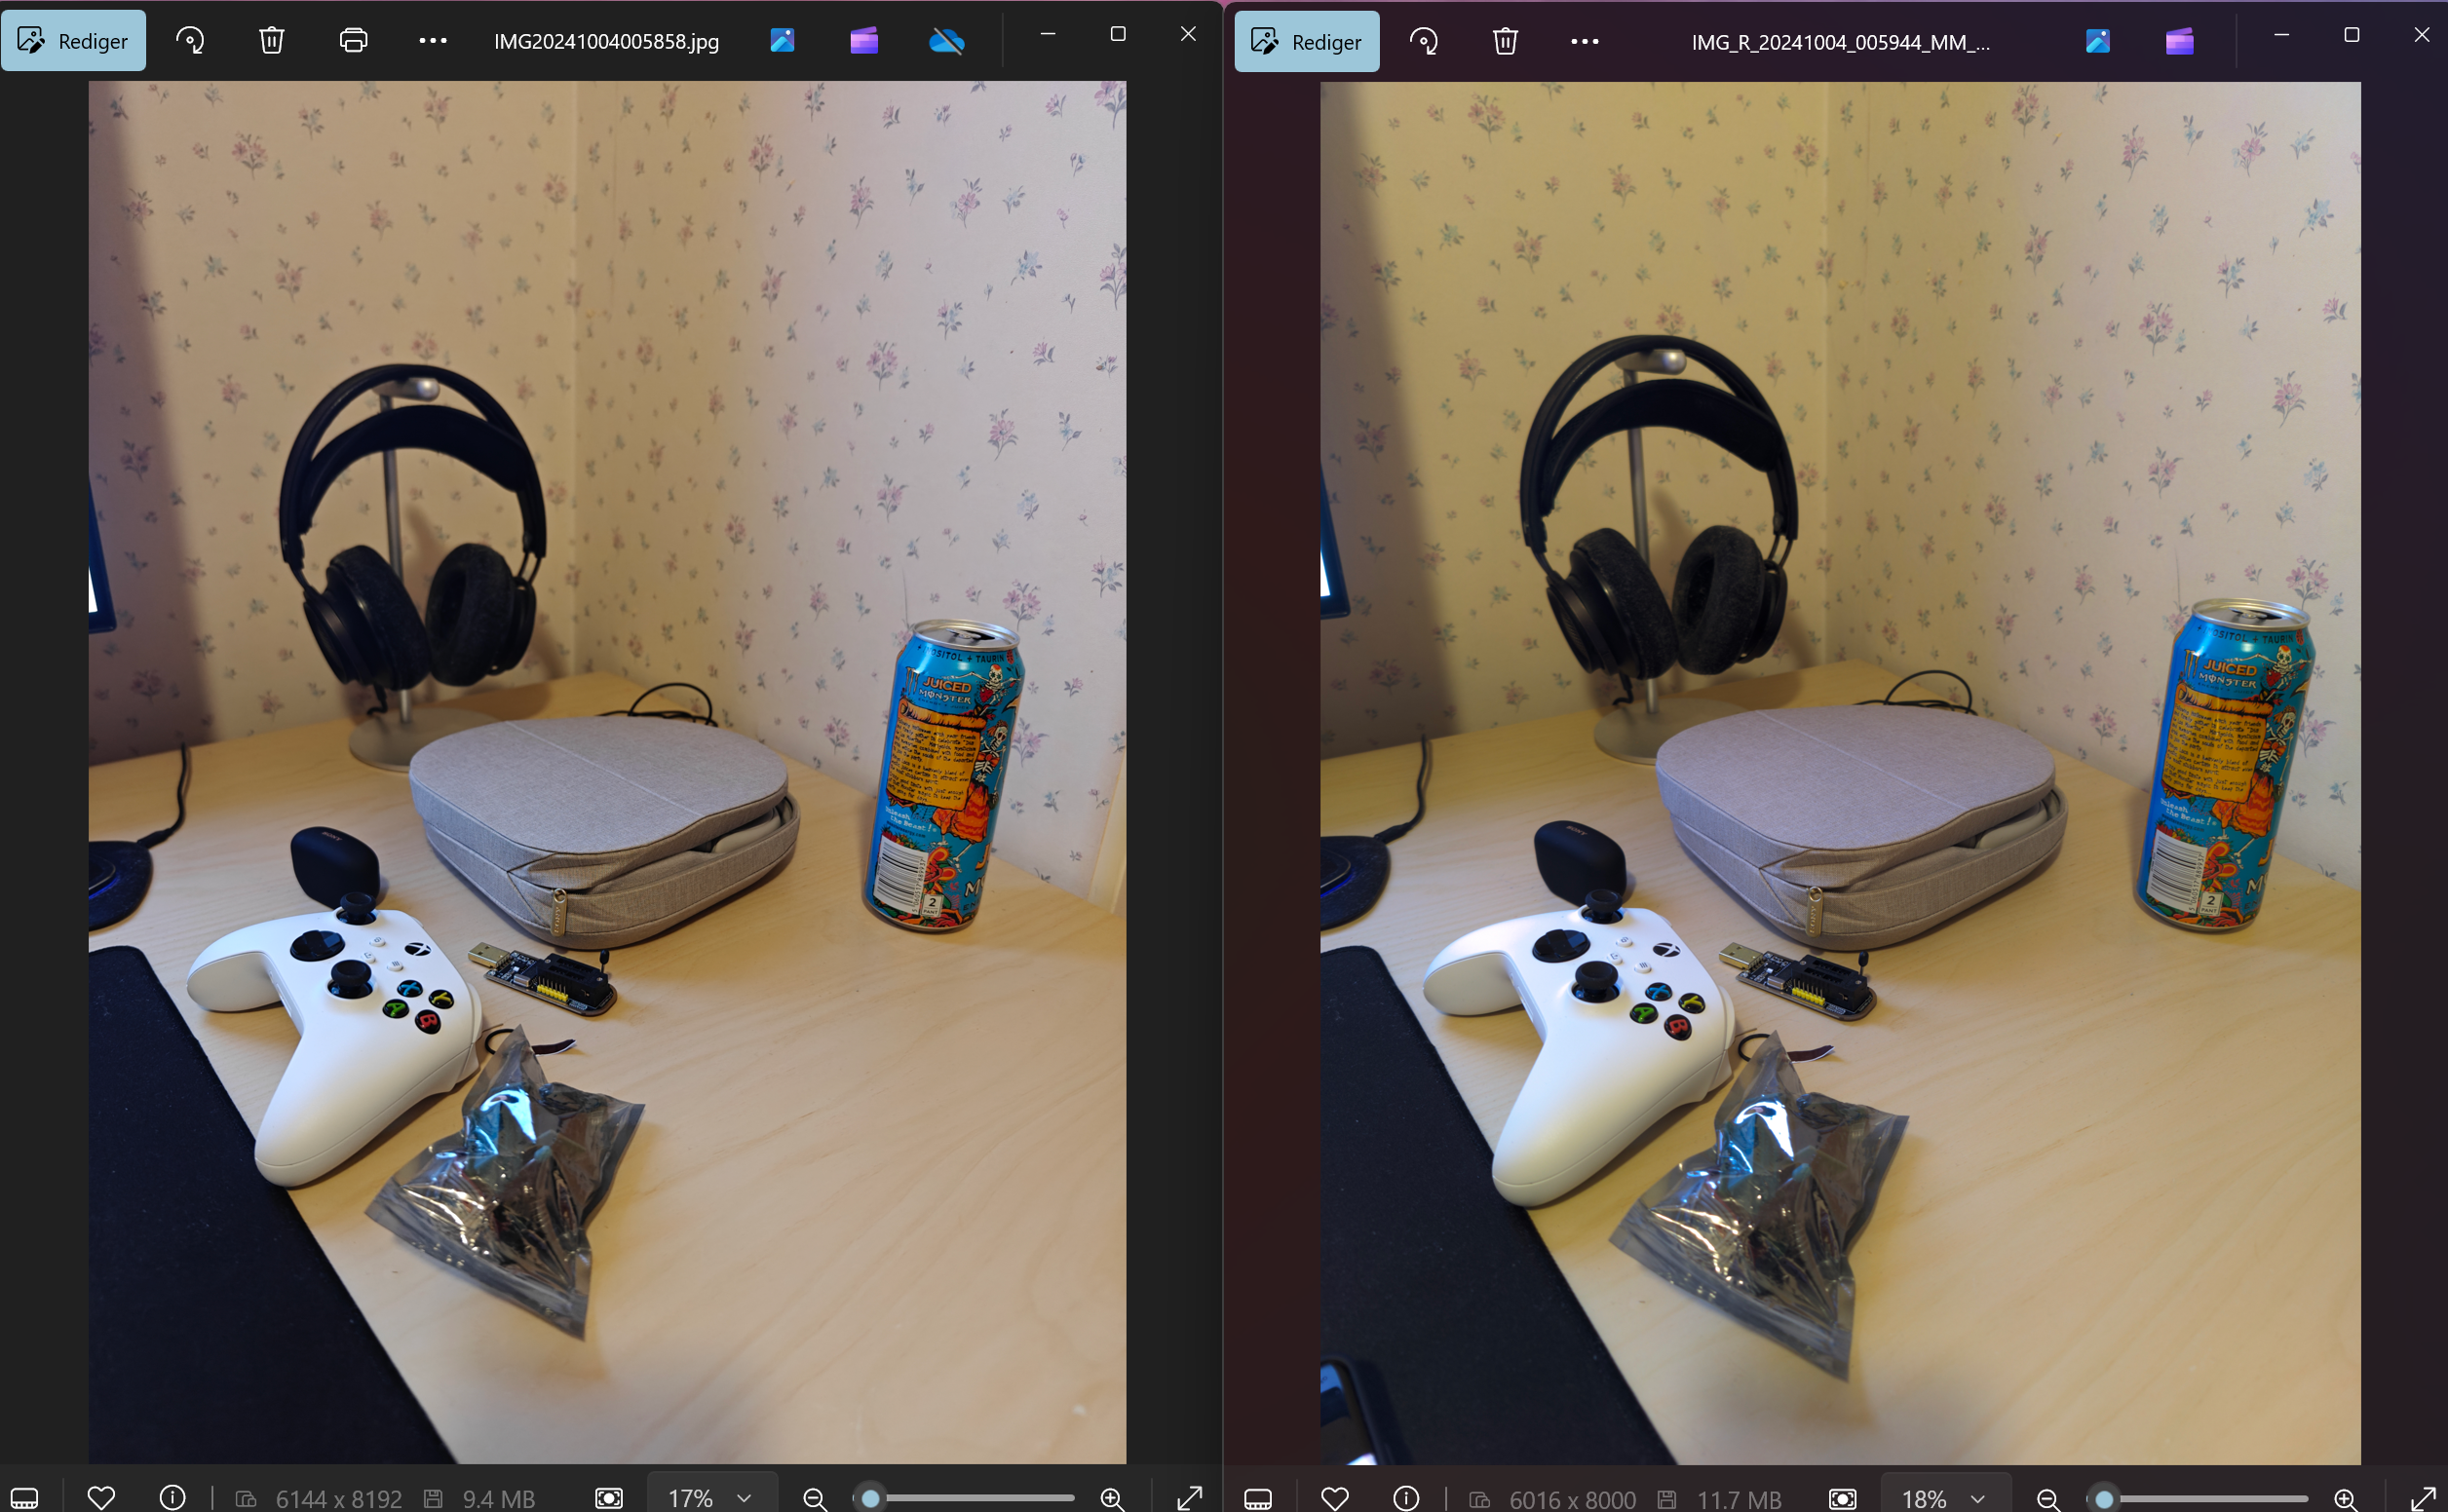The image size is (2448, 1512).
Task: Favorite the right photo with heart icon
Action: click(1335, 1498)
